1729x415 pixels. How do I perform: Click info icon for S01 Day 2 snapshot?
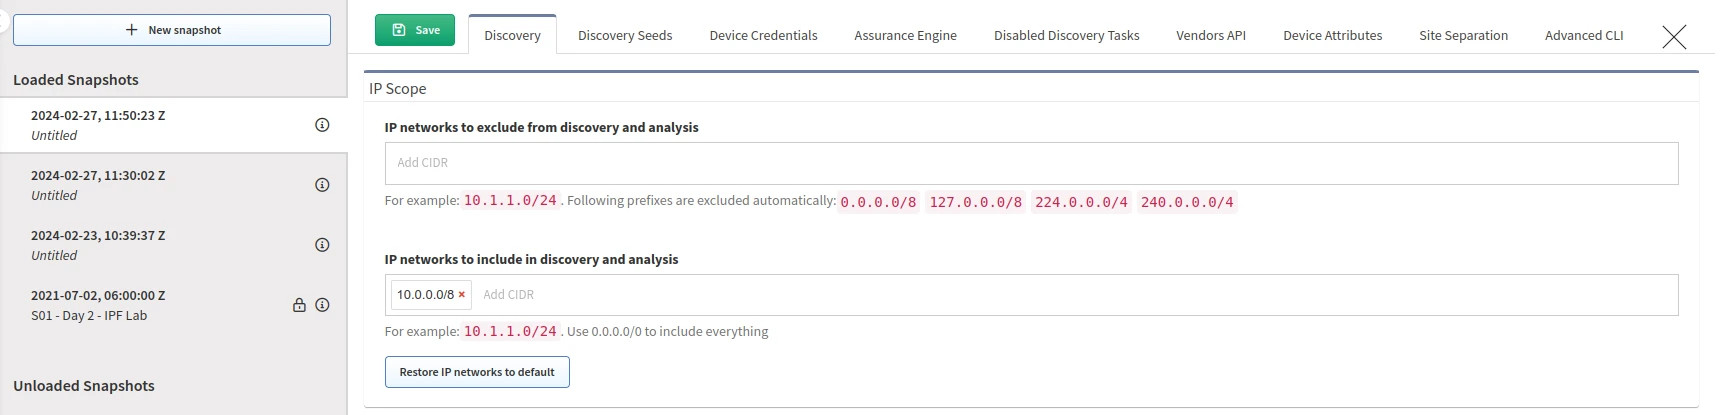[322, 305]
